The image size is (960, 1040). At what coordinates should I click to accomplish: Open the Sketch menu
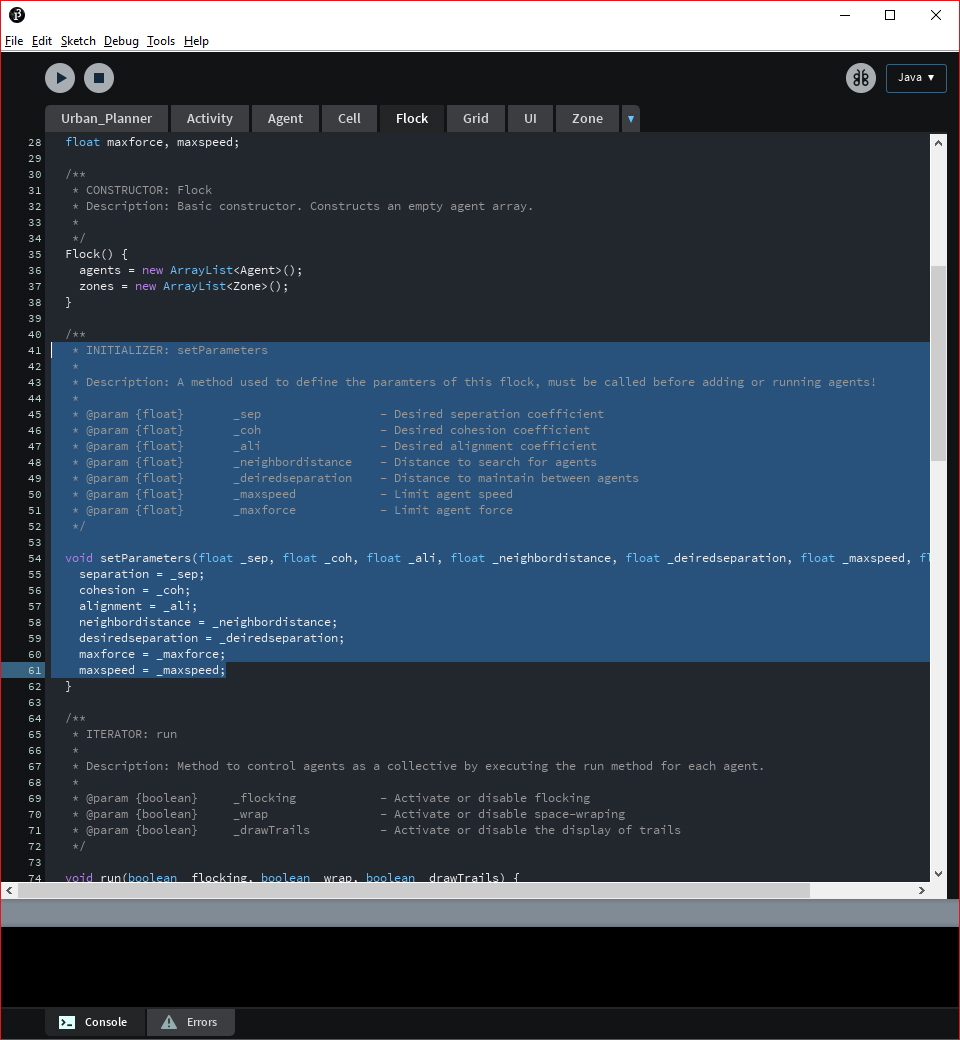(78, 41)
